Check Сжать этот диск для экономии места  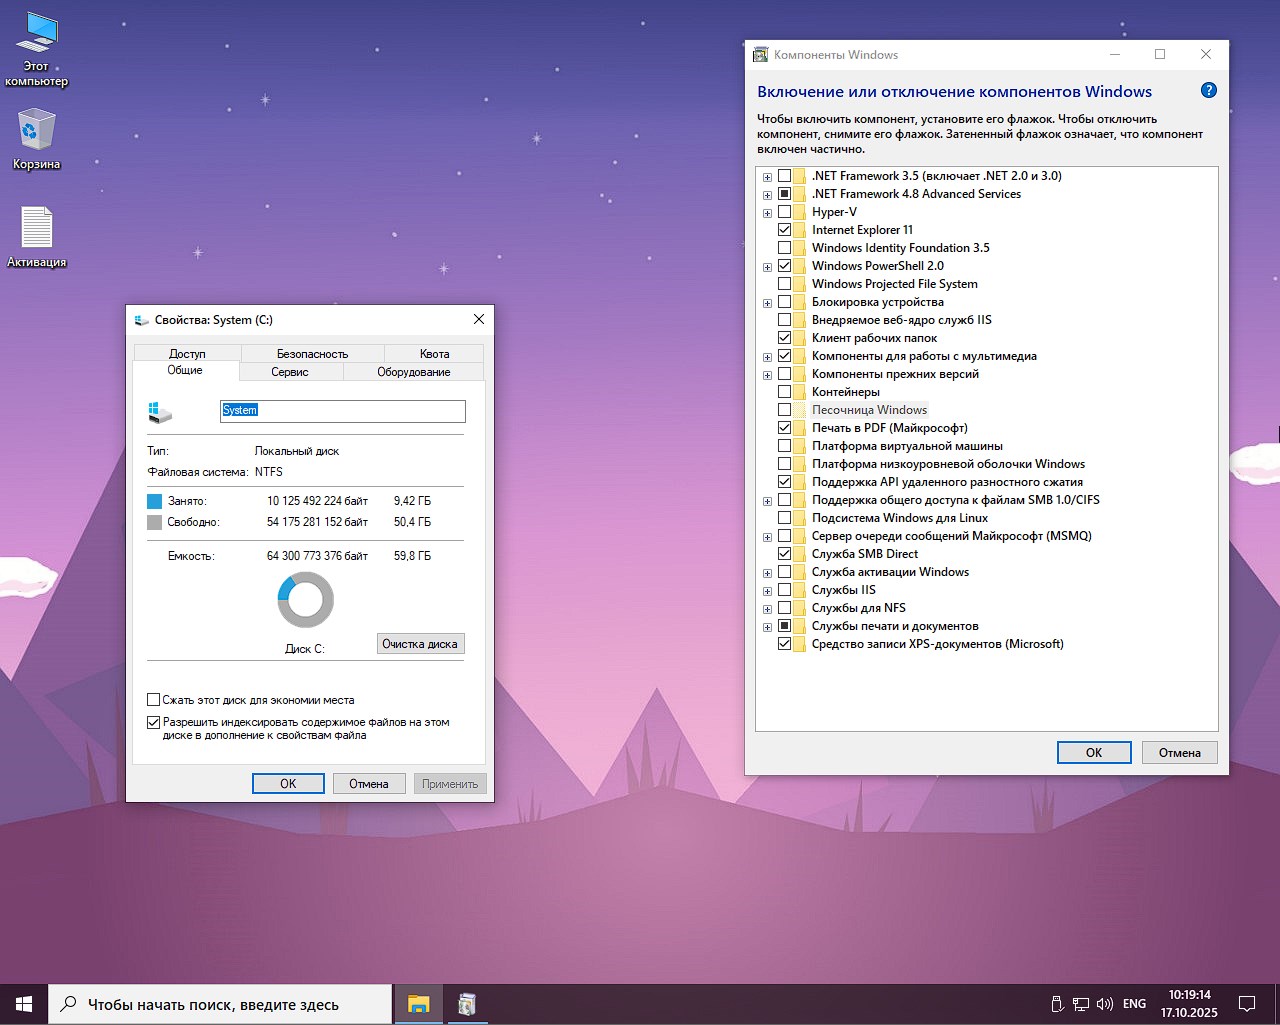point(154,700)
